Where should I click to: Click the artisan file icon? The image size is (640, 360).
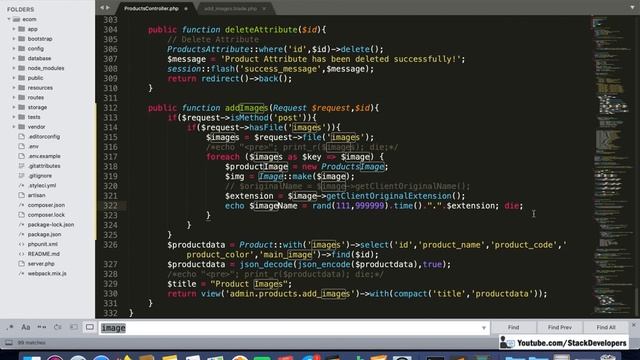[22, 195]
